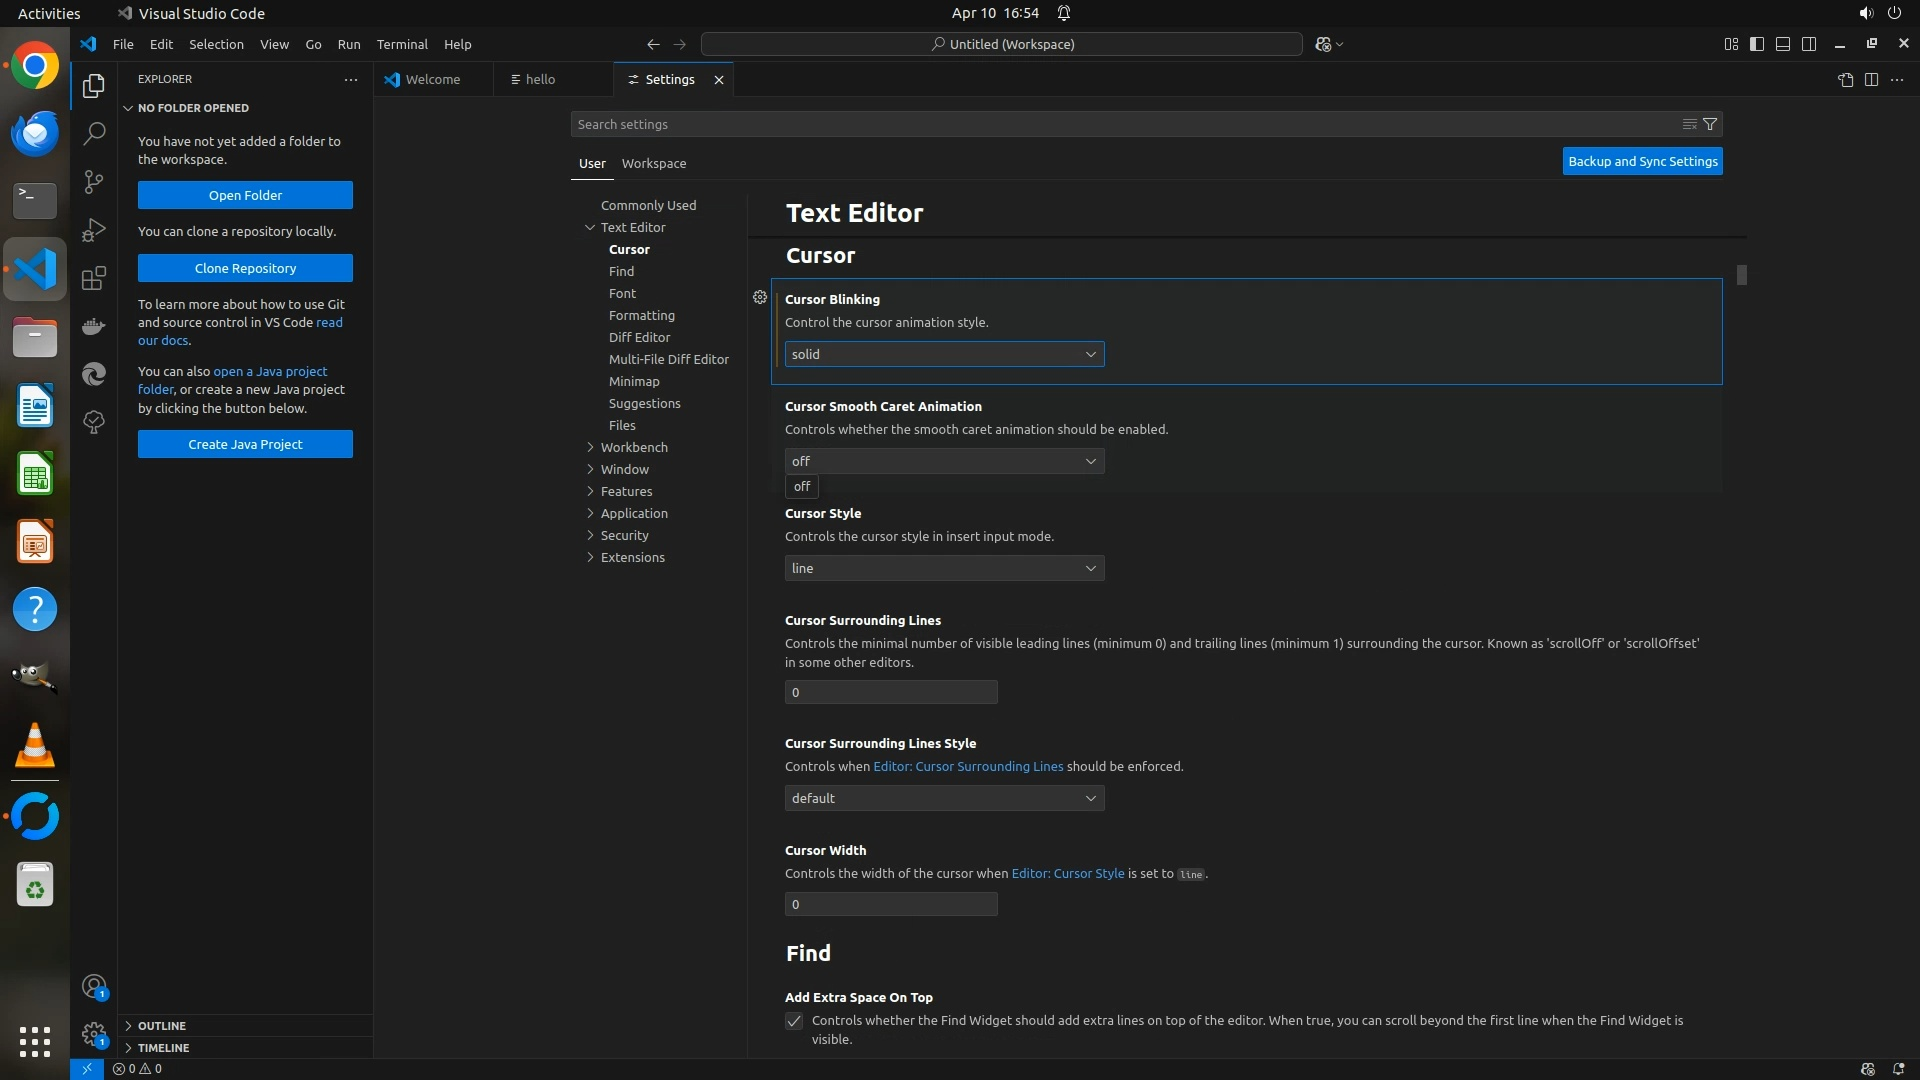Click Editor: Cursor Surrounding Lines link
Screen dimensions: 1920x1080
(x=968, y=766)
